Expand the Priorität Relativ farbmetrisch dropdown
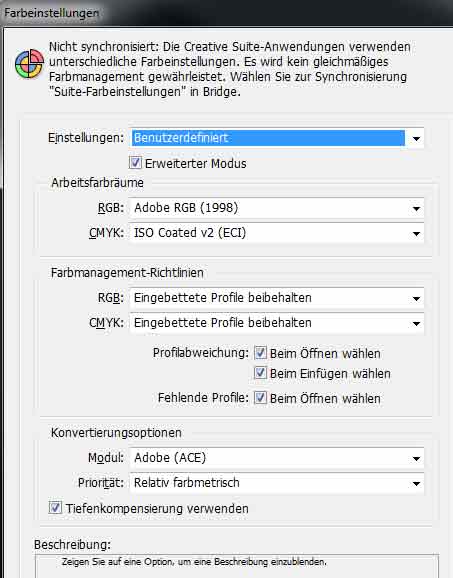 [x=276, y=483]
